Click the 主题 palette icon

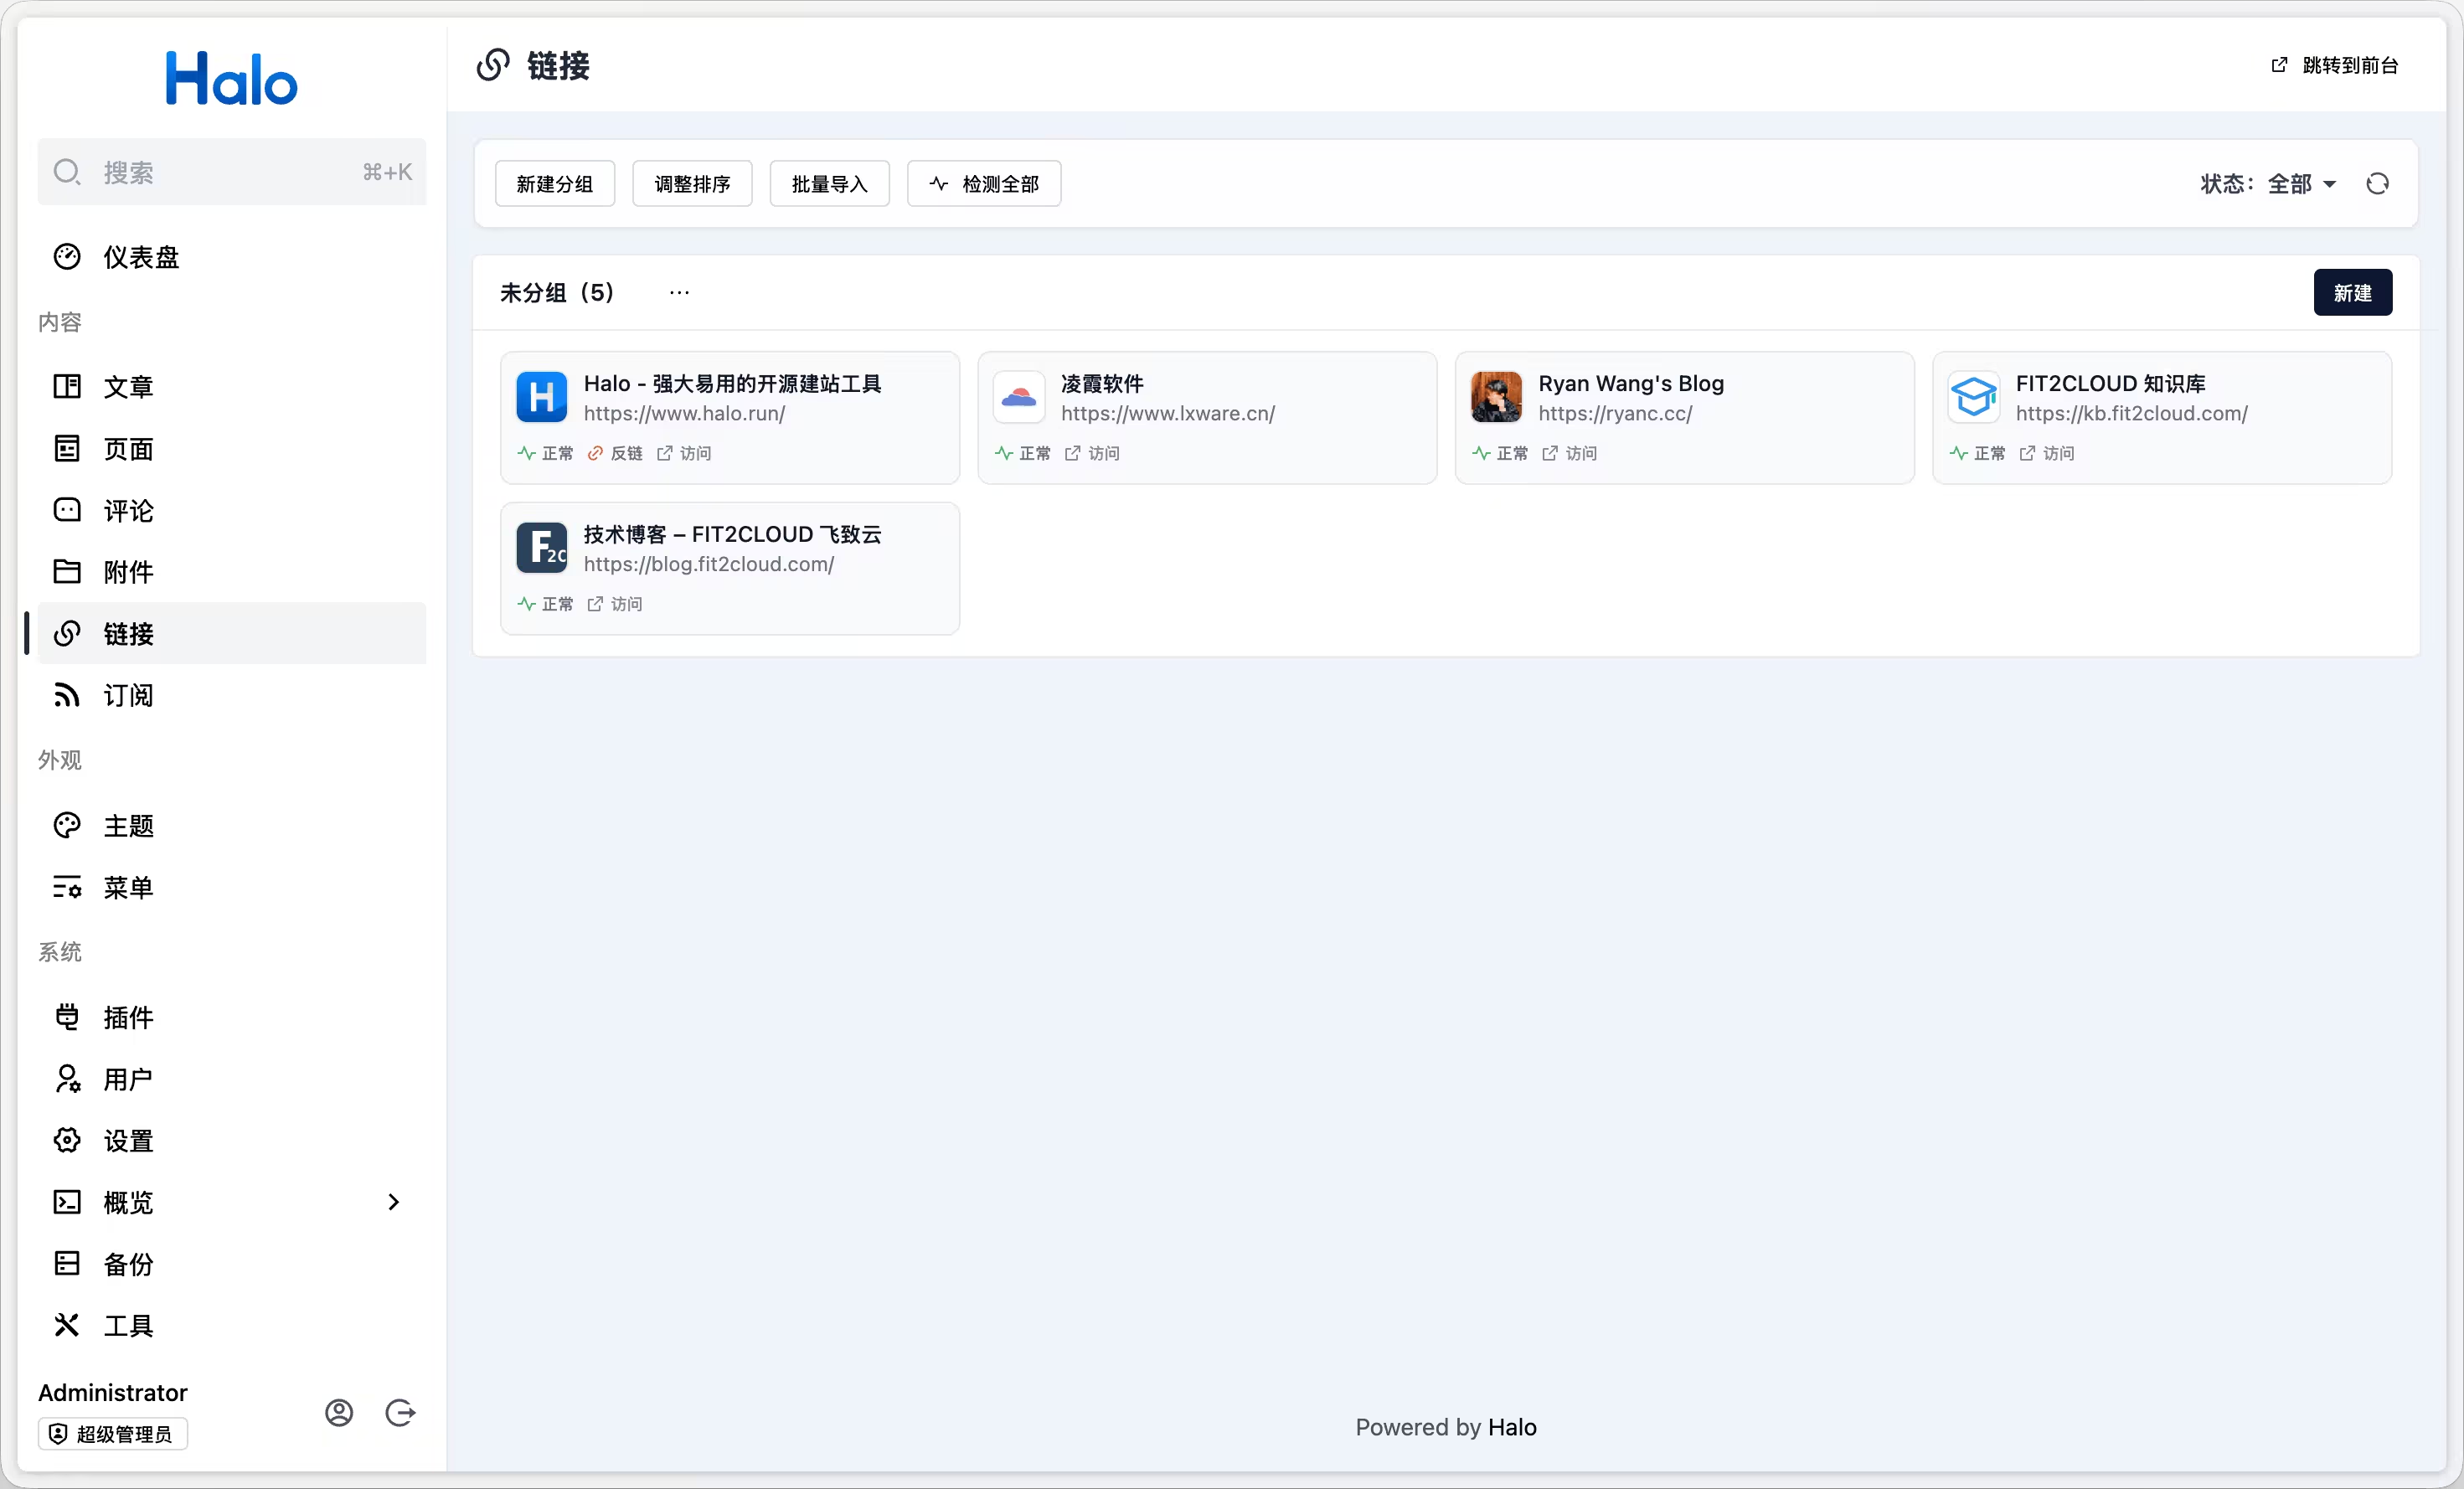67,826
